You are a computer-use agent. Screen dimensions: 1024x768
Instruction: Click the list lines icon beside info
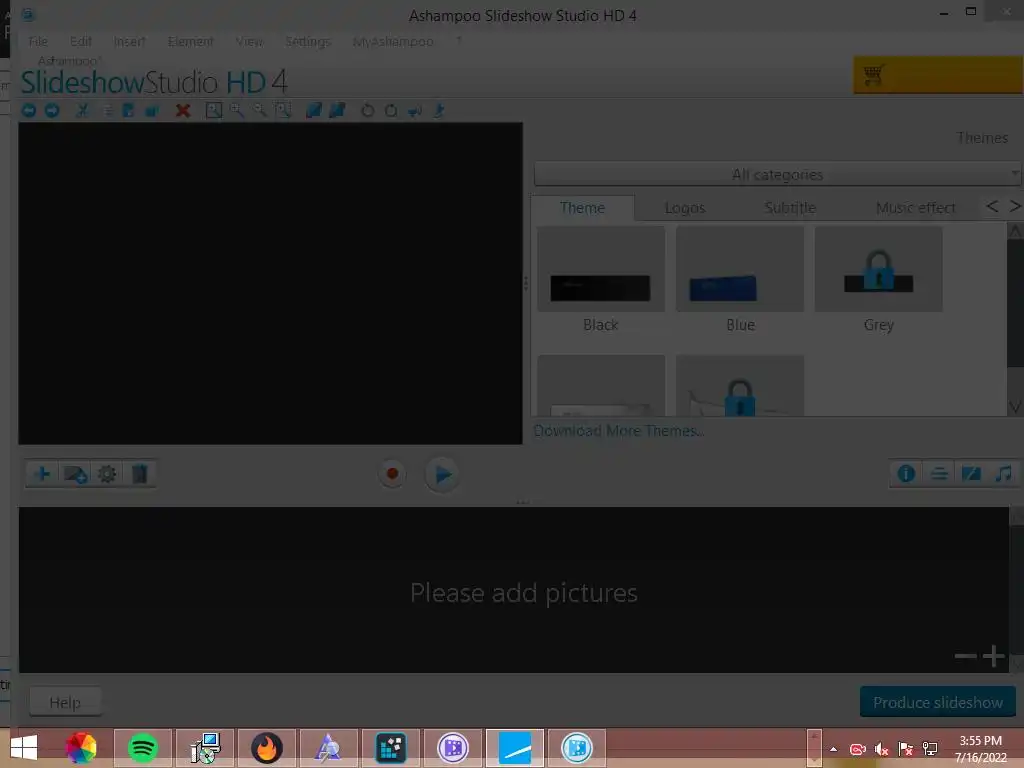coord(939,473)
